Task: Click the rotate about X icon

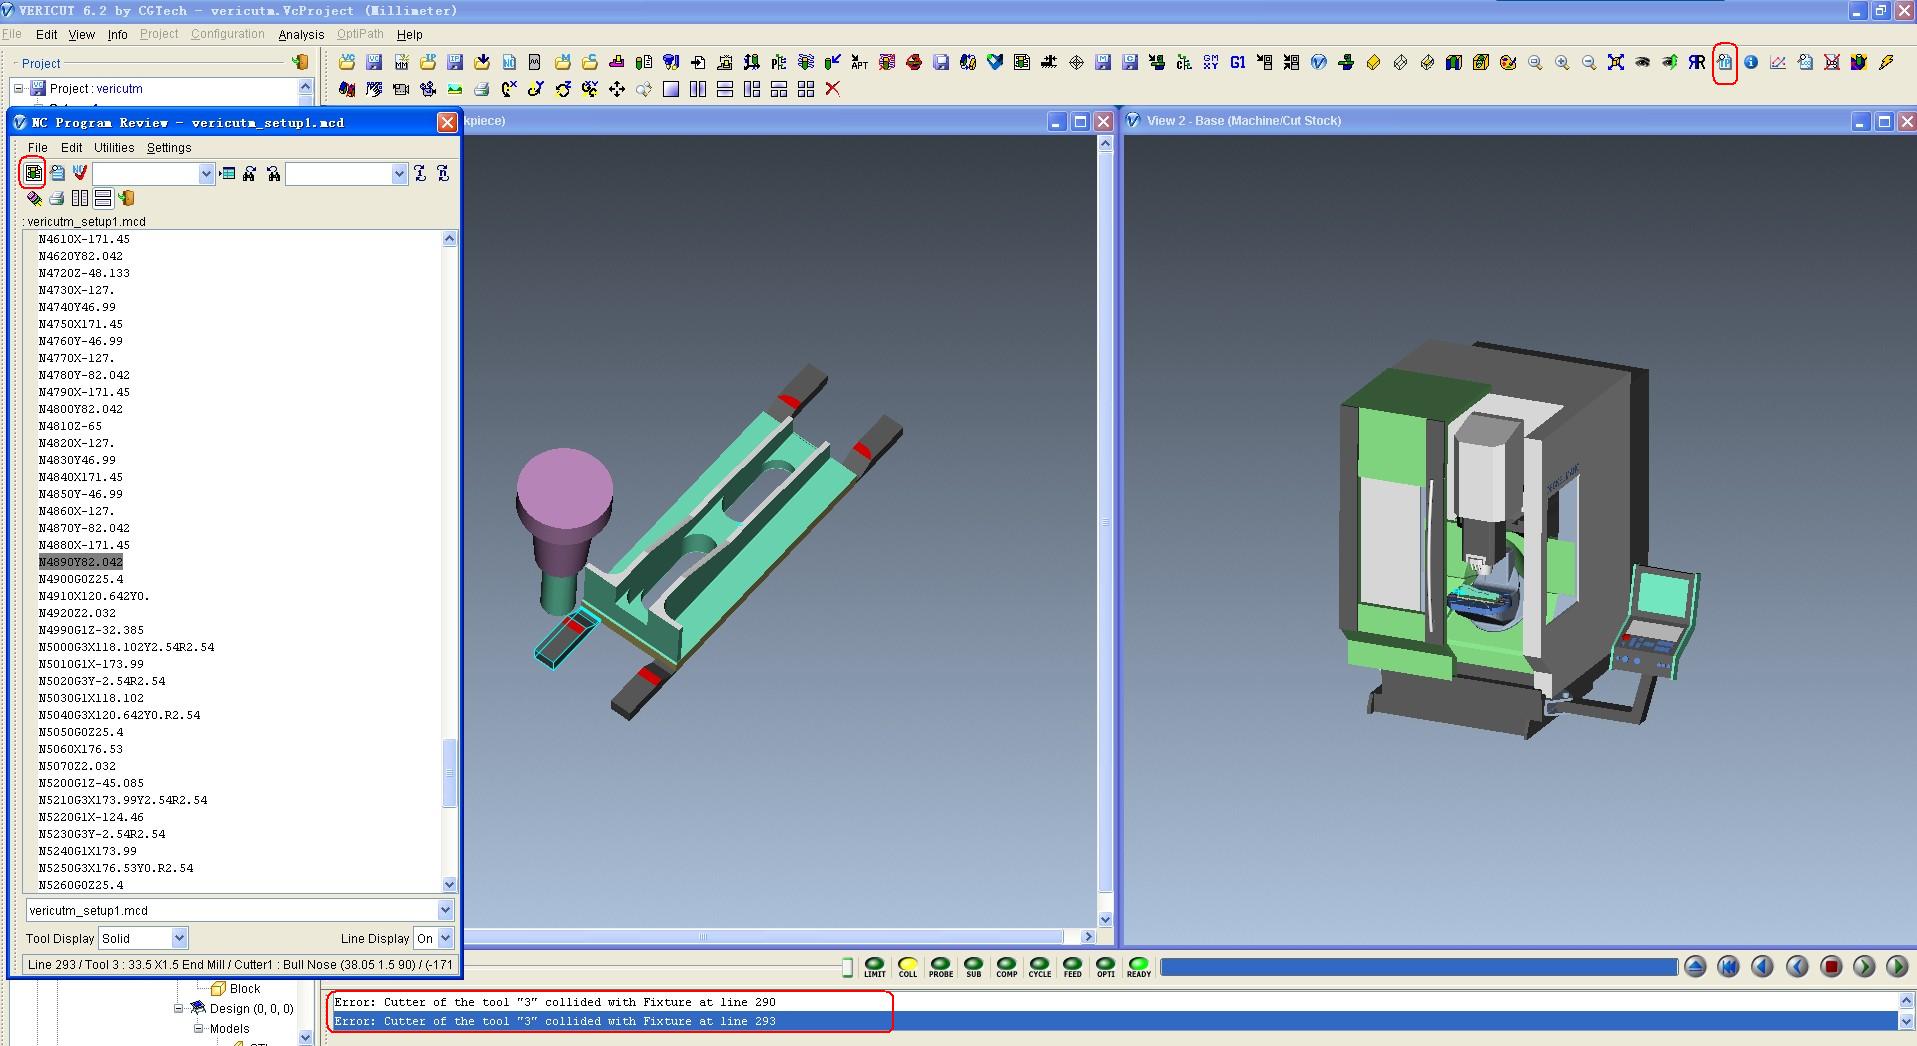Action: click(509, 89)
